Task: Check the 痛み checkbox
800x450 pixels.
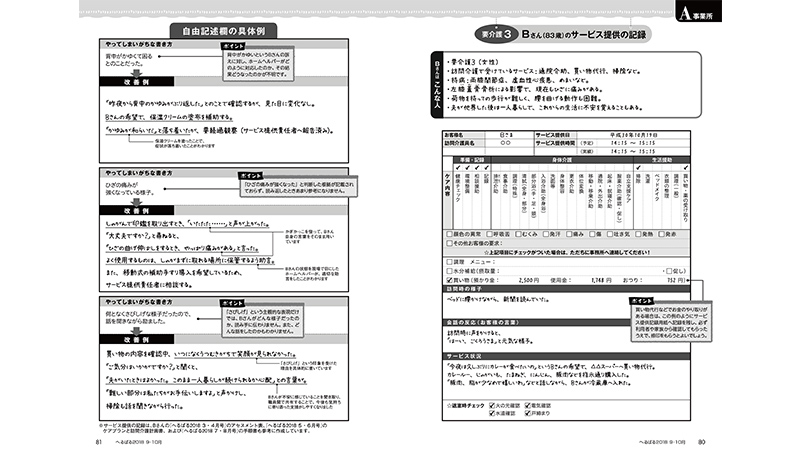Action: 569,234
